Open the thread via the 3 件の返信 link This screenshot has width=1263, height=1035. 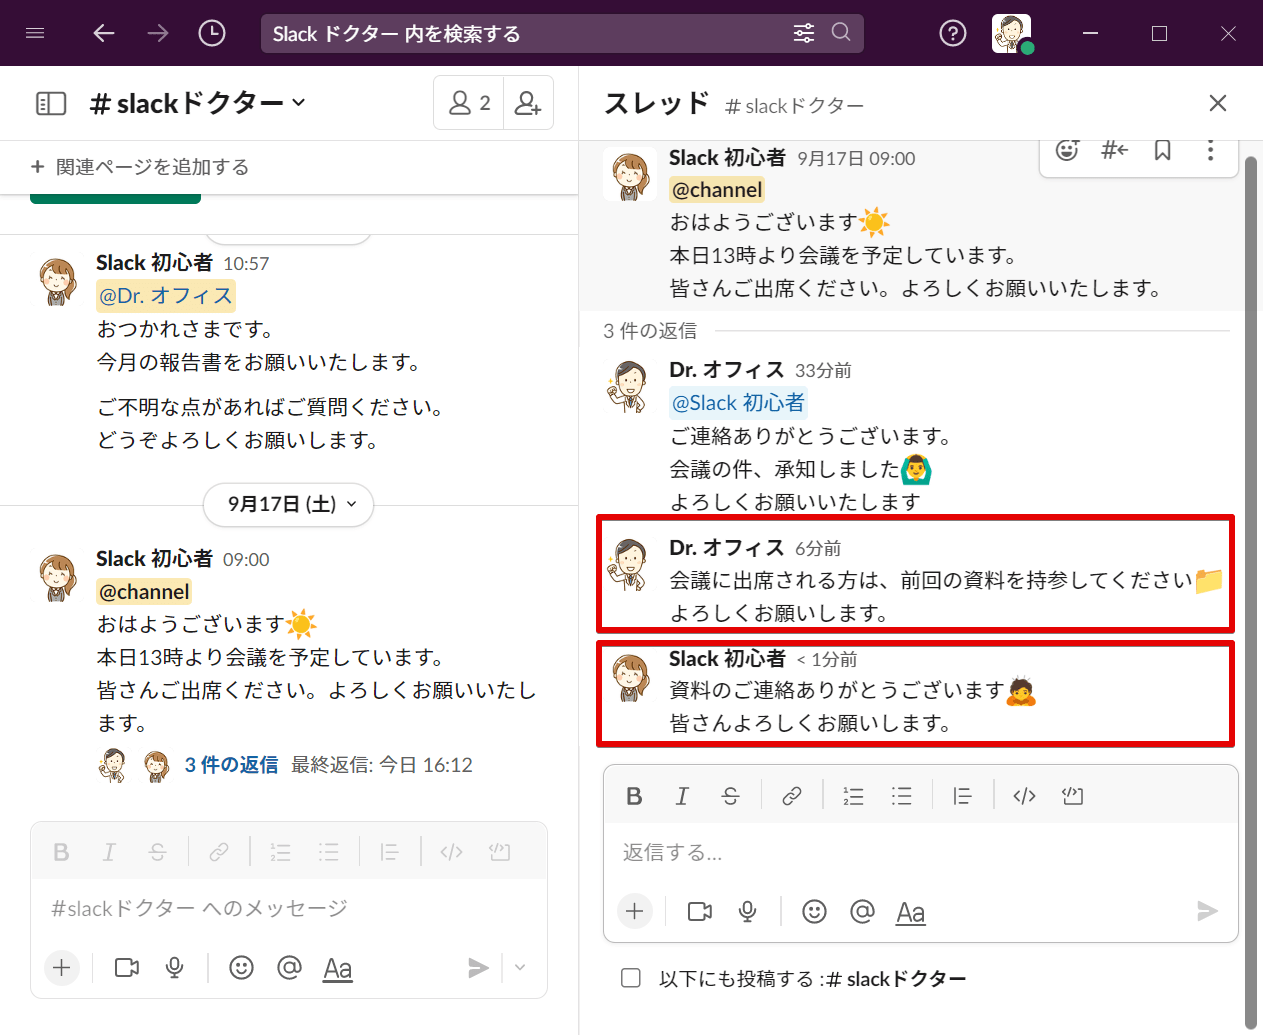(231, 764)
